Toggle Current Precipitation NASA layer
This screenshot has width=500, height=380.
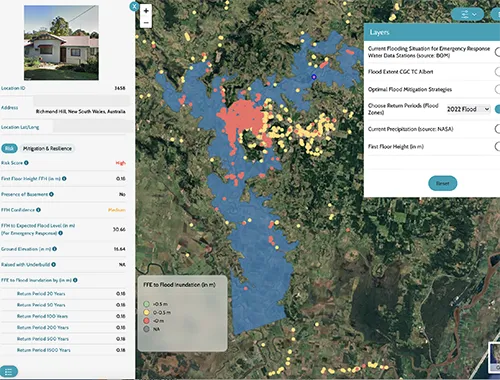[497, 129]
